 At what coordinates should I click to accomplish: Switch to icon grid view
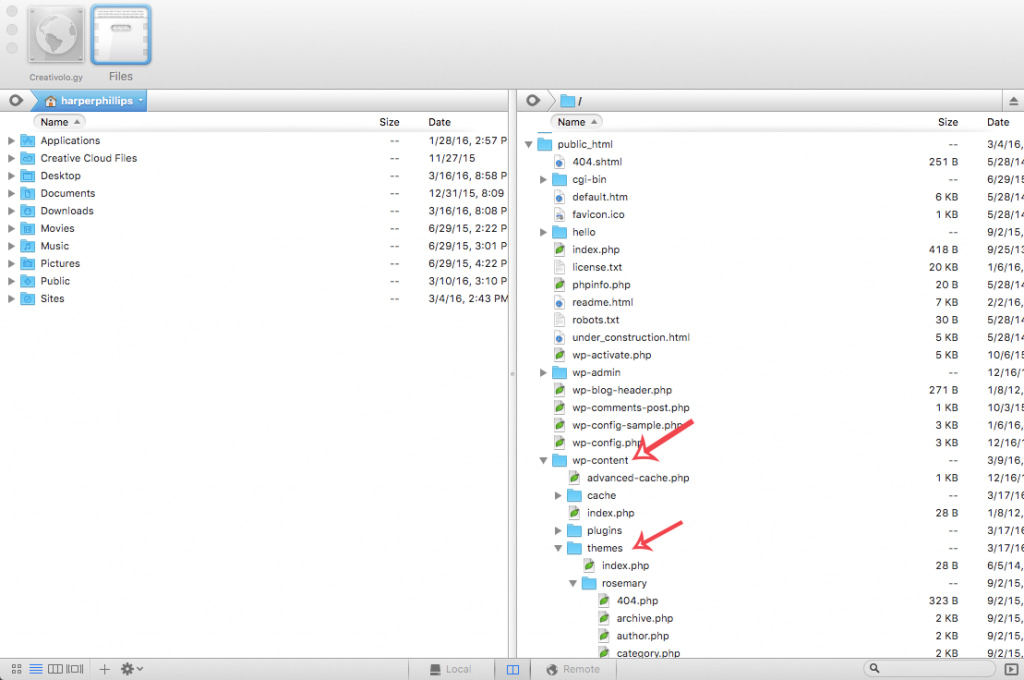point(17,669)
